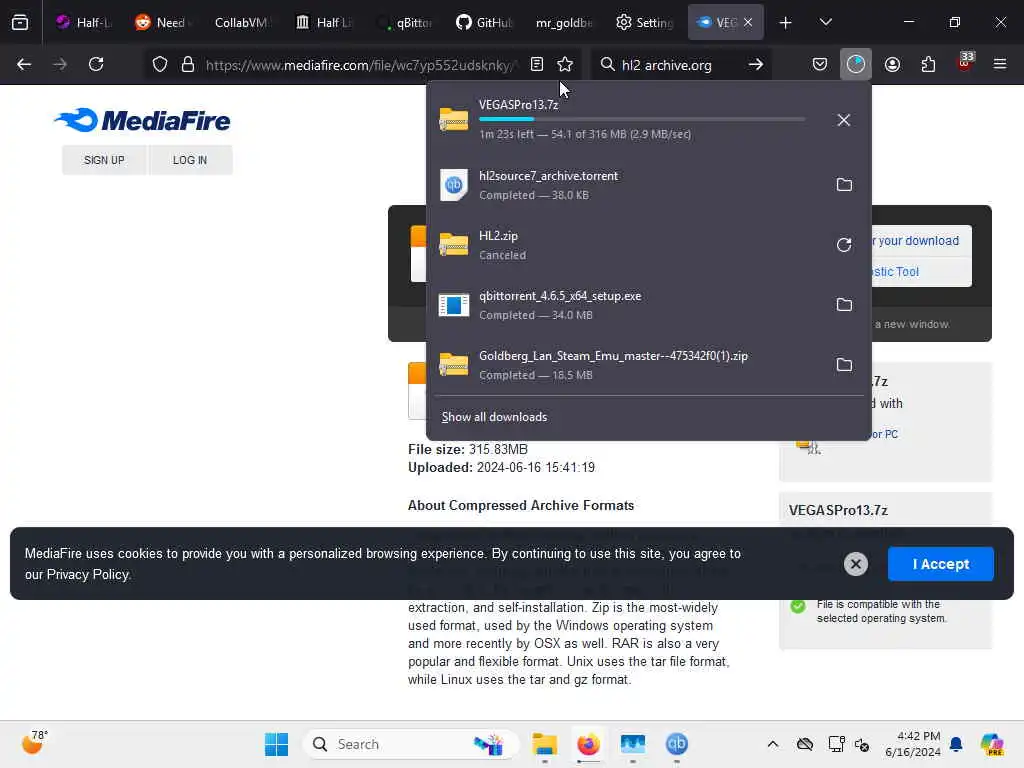Switch to the Reddit Need tab
Screen dimensions: 1024x768
161,22
